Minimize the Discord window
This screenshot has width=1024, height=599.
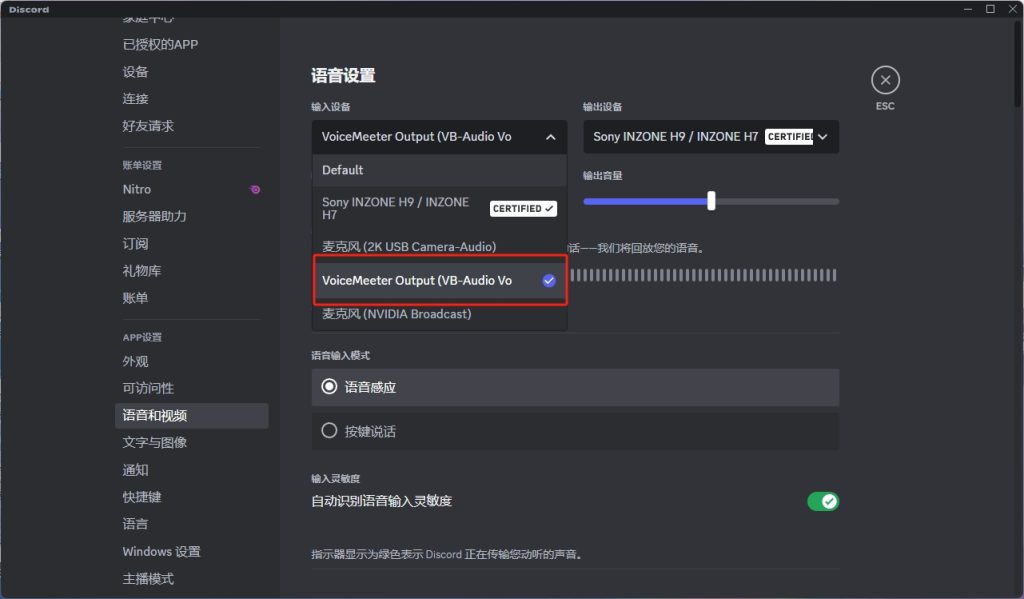pyautogui.click(x=968, y=9)
